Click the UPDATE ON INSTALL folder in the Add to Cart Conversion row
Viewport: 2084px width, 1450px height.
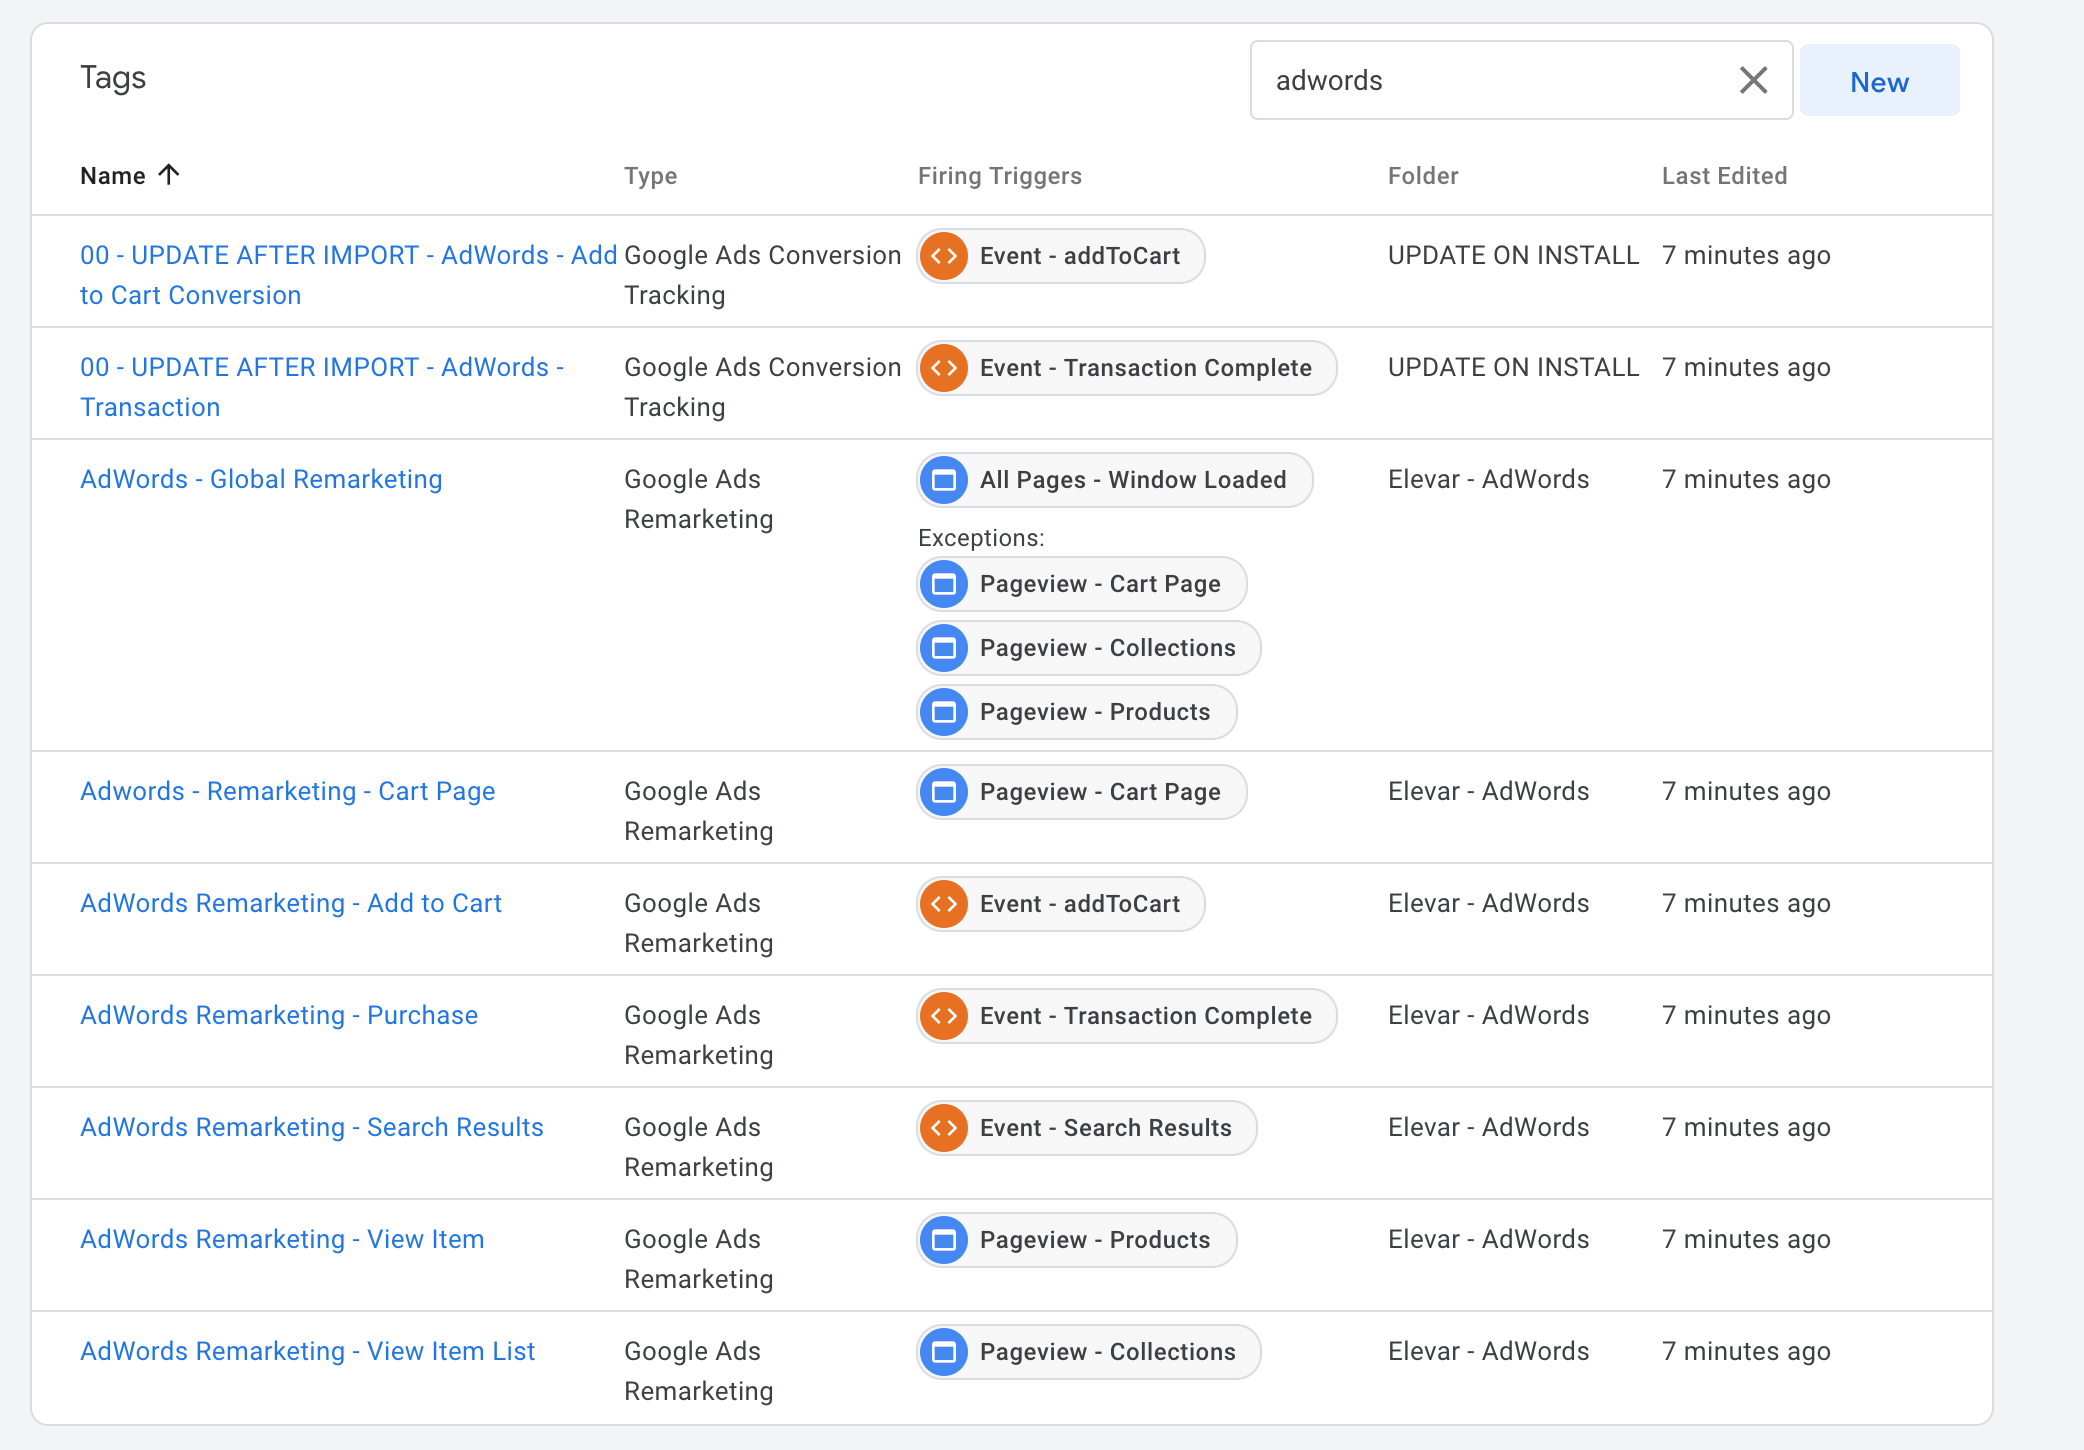[x=1513, y=255]
